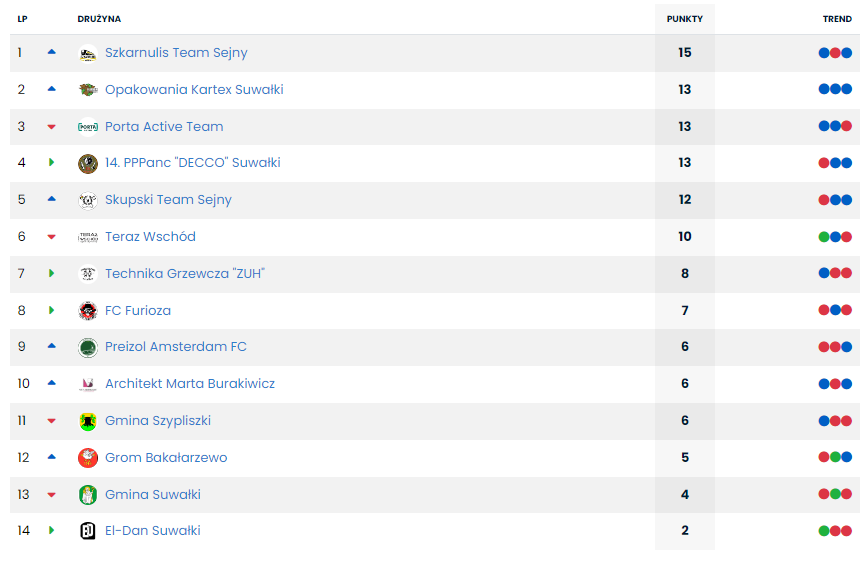
Task: Click the Preizol Amsterdam FC green crest
Action: [87, 347]
